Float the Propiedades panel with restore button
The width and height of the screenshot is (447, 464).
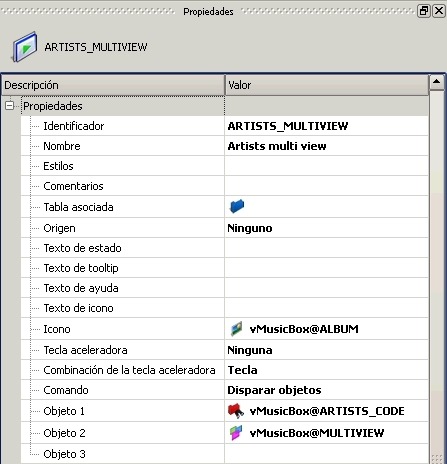[x=424, y=11]
